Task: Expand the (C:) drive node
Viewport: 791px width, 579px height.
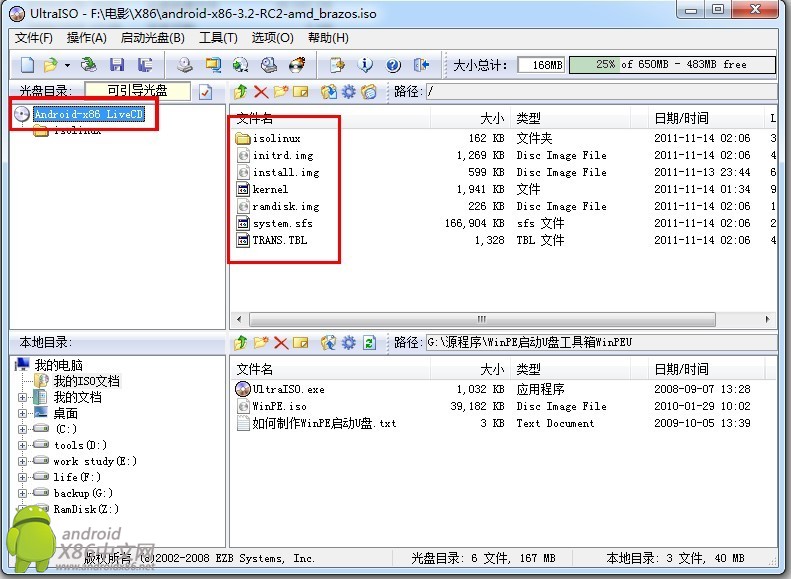Action: click(x=22, y=430)
